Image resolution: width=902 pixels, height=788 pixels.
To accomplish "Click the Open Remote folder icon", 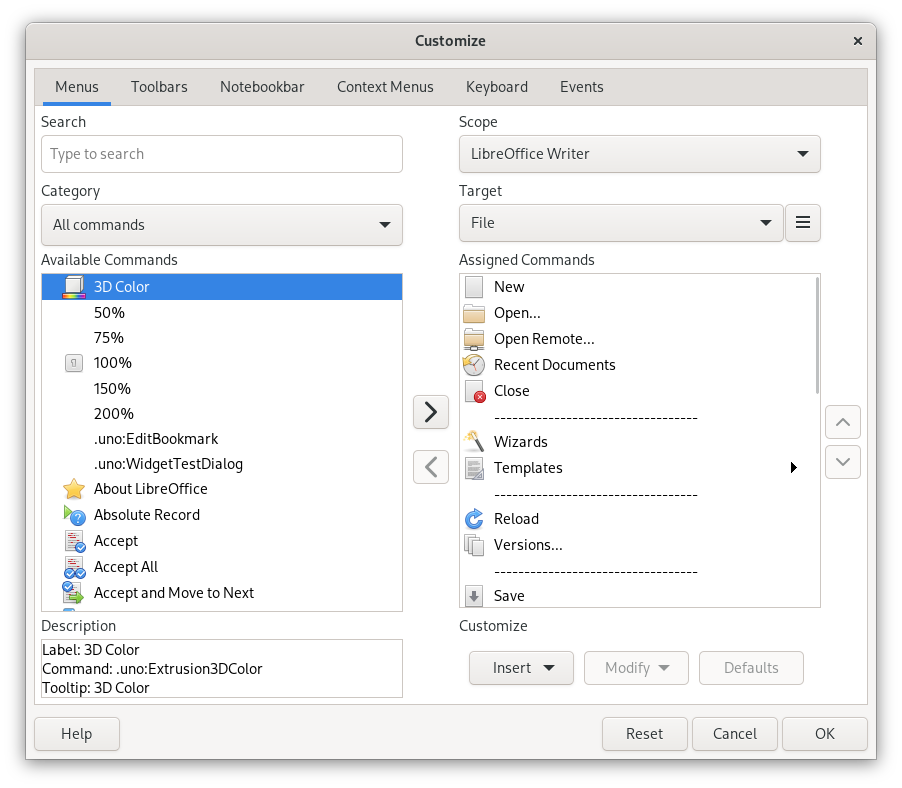I will pyautogui.click(x=474, y=339).
